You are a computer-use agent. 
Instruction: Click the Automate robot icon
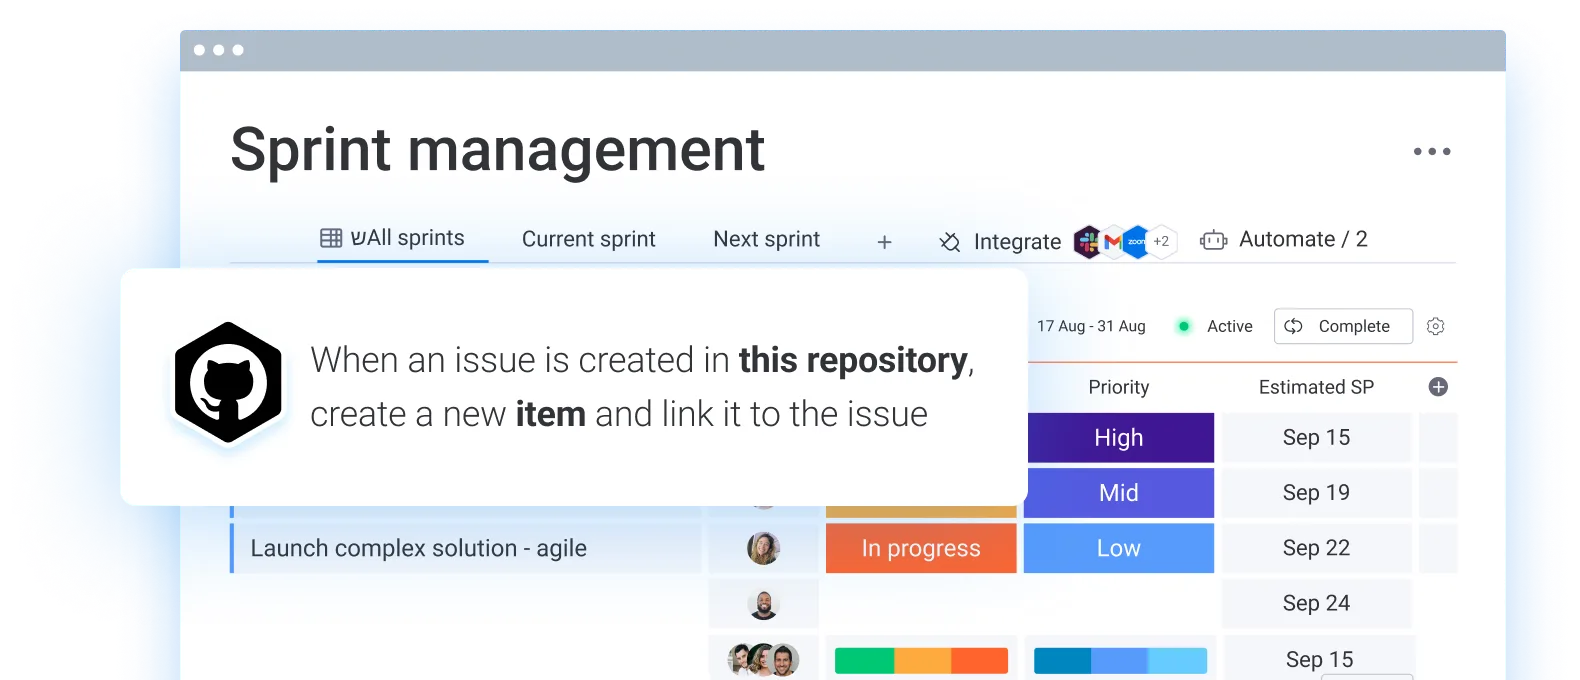[1213, 240]
